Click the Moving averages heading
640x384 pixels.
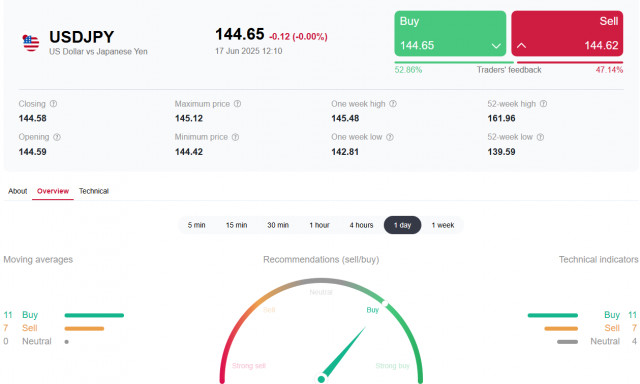38,260
